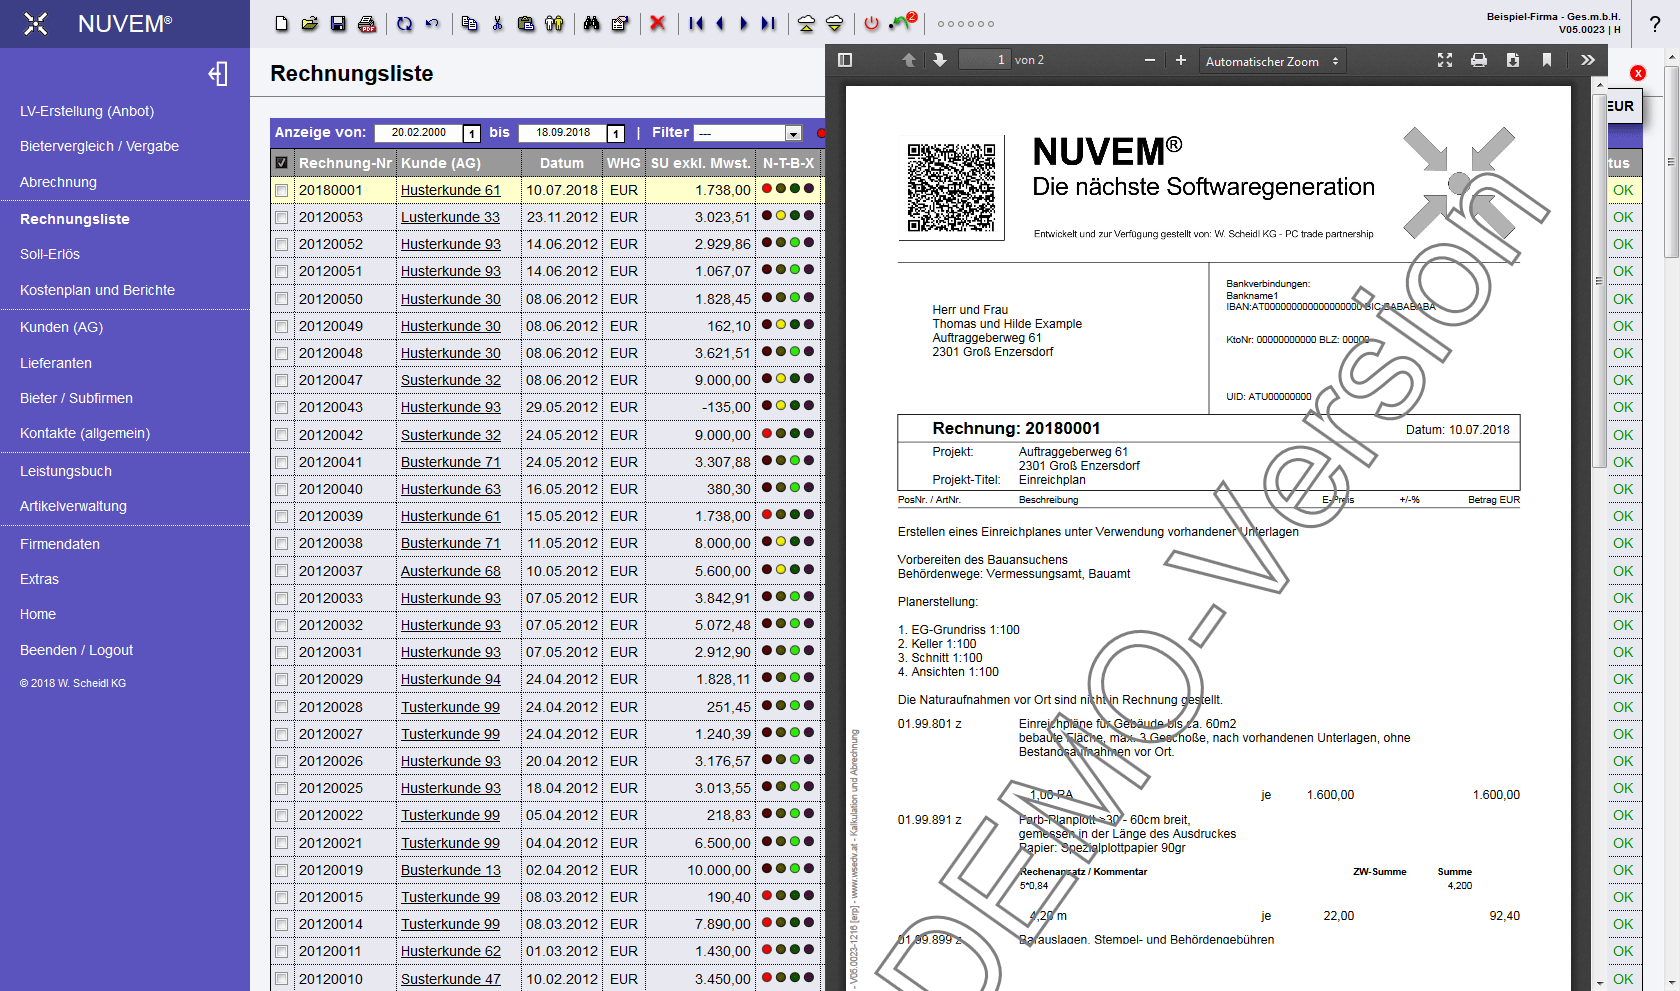
Task: Open help with the question mark
Action: (x=1655, y=24)
